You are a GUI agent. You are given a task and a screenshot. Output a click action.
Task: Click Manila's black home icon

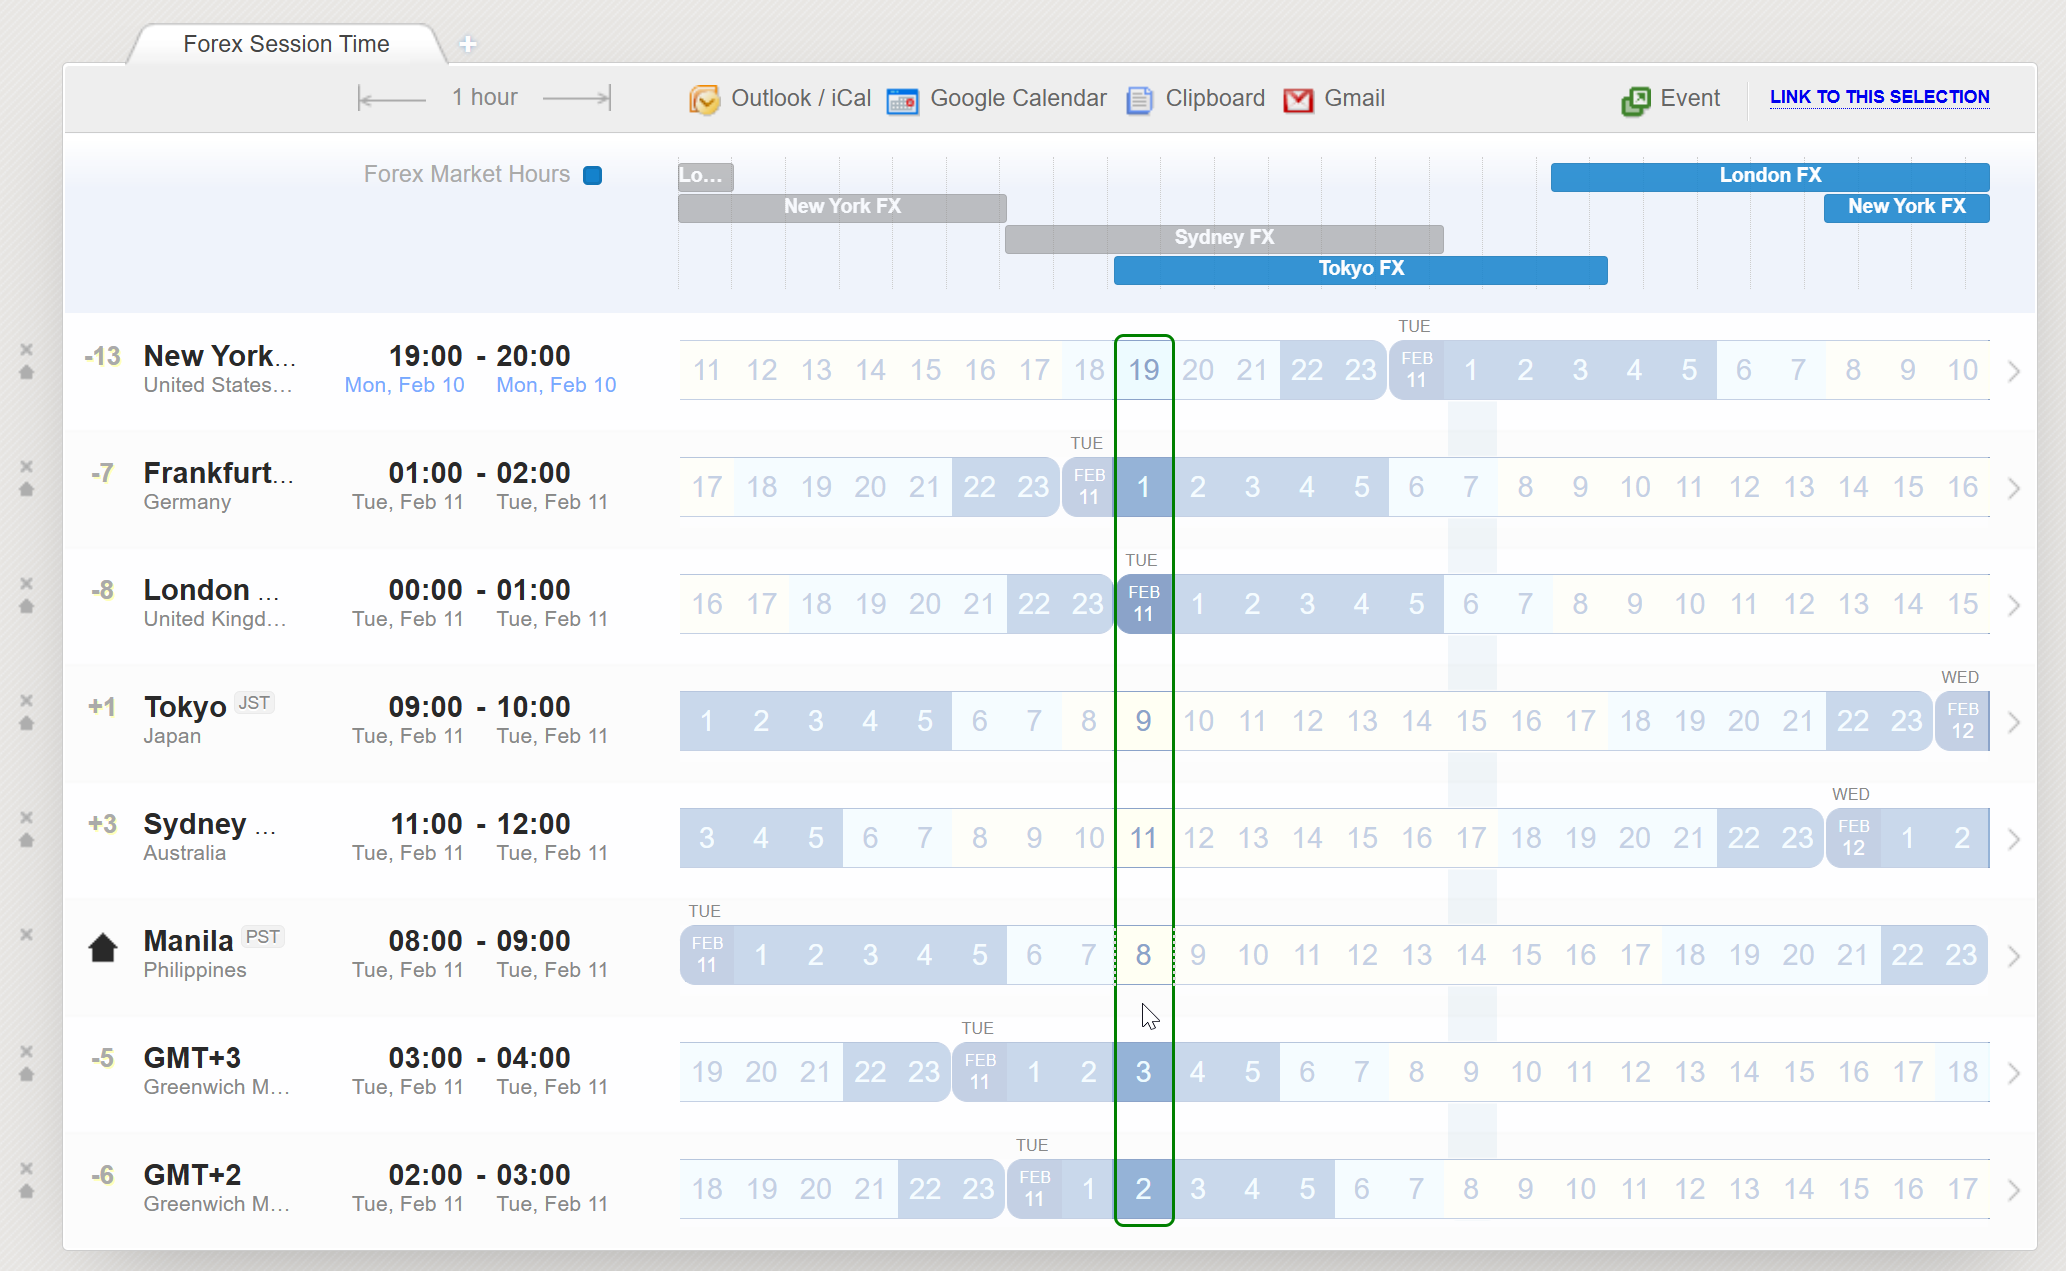pos(103,947)
